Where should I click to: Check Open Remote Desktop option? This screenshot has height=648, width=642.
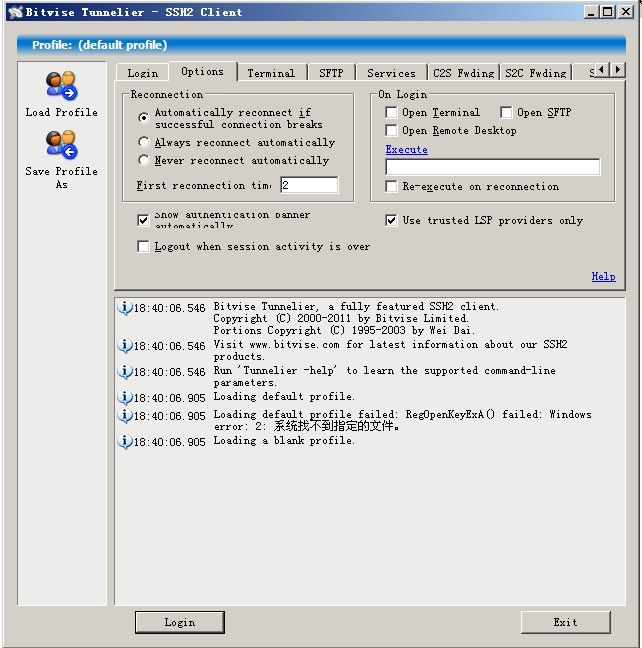[x=391, y=130]
